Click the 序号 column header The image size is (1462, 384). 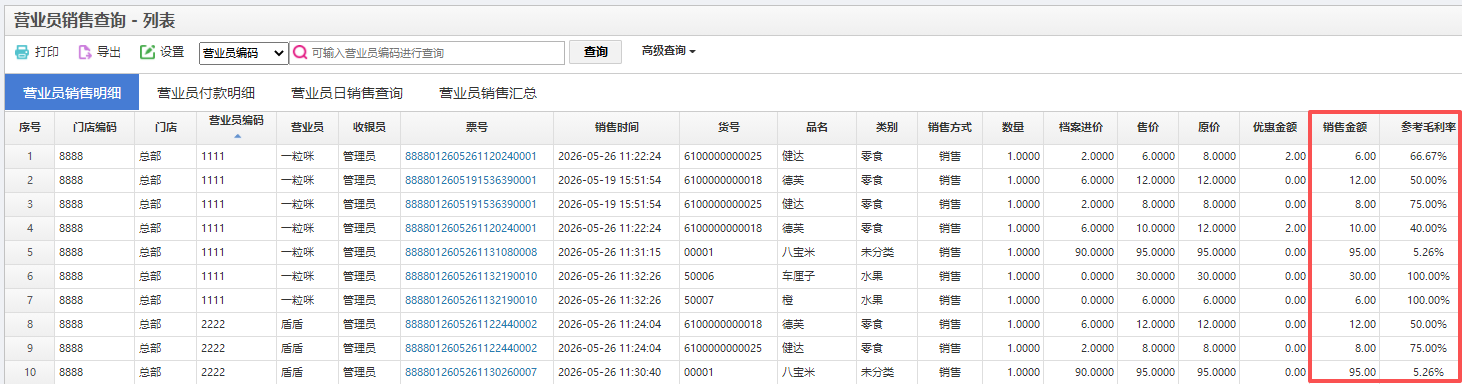click(x=30, y=128)
